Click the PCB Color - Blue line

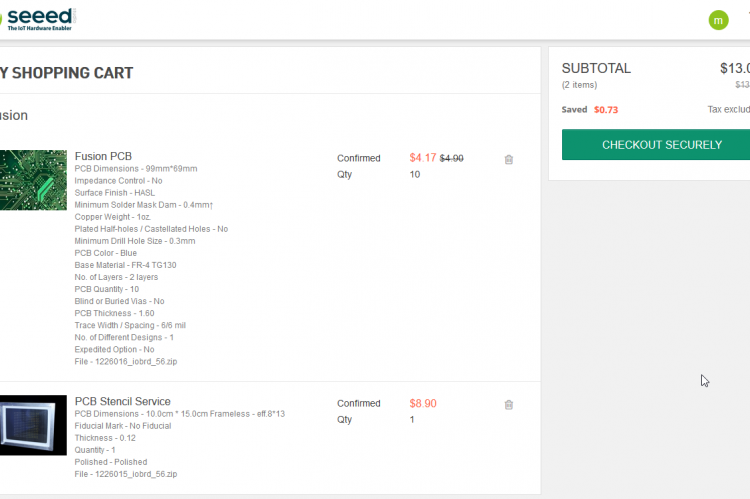point(106,253)
